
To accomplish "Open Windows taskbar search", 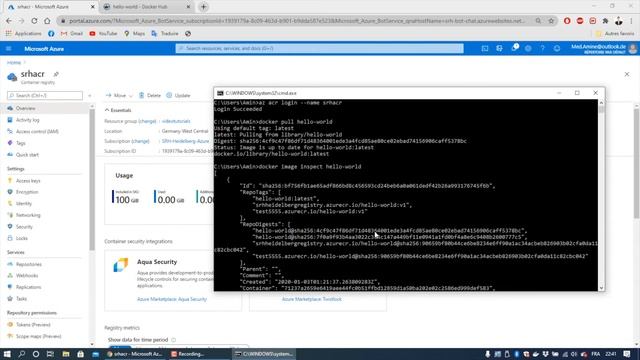I will [21, 354].
